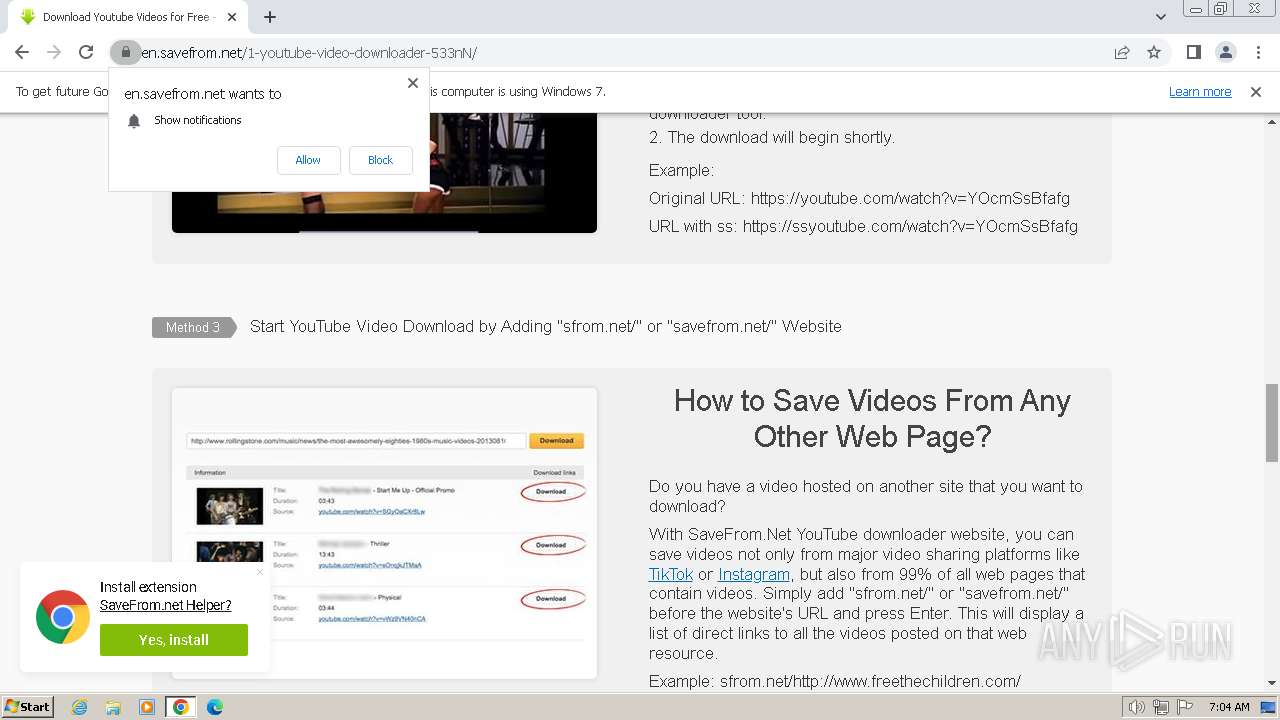
Task: Open network icon in system tray
Action: point(1161,707)
